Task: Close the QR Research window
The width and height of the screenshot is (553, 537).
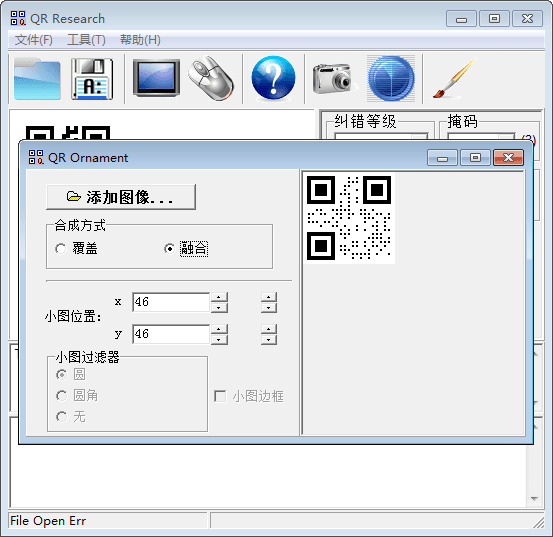Action: [527, 18]
